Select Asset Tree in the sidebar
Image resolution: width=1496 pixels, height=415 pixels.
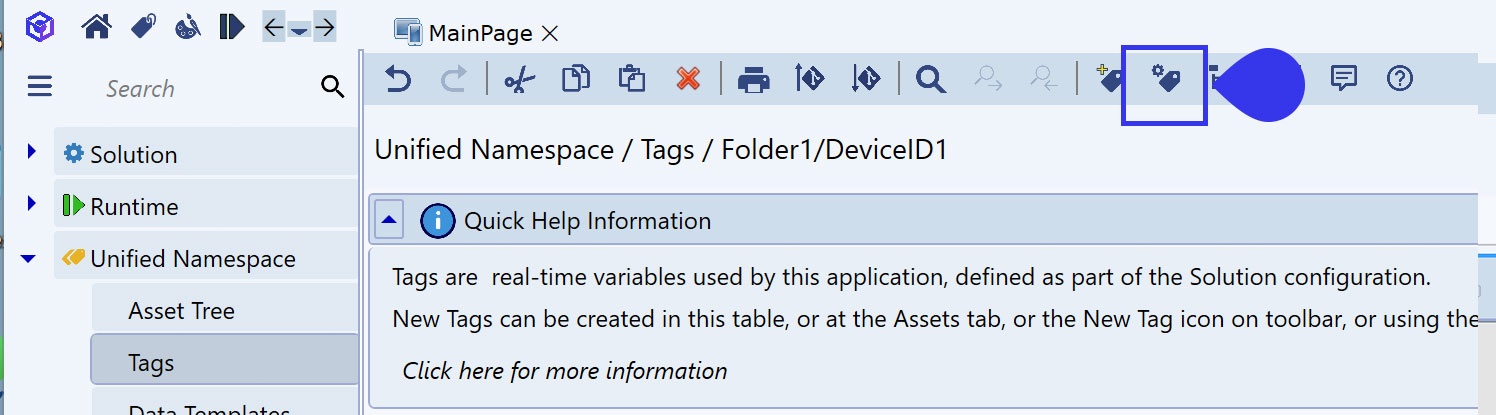pos(181,311)
